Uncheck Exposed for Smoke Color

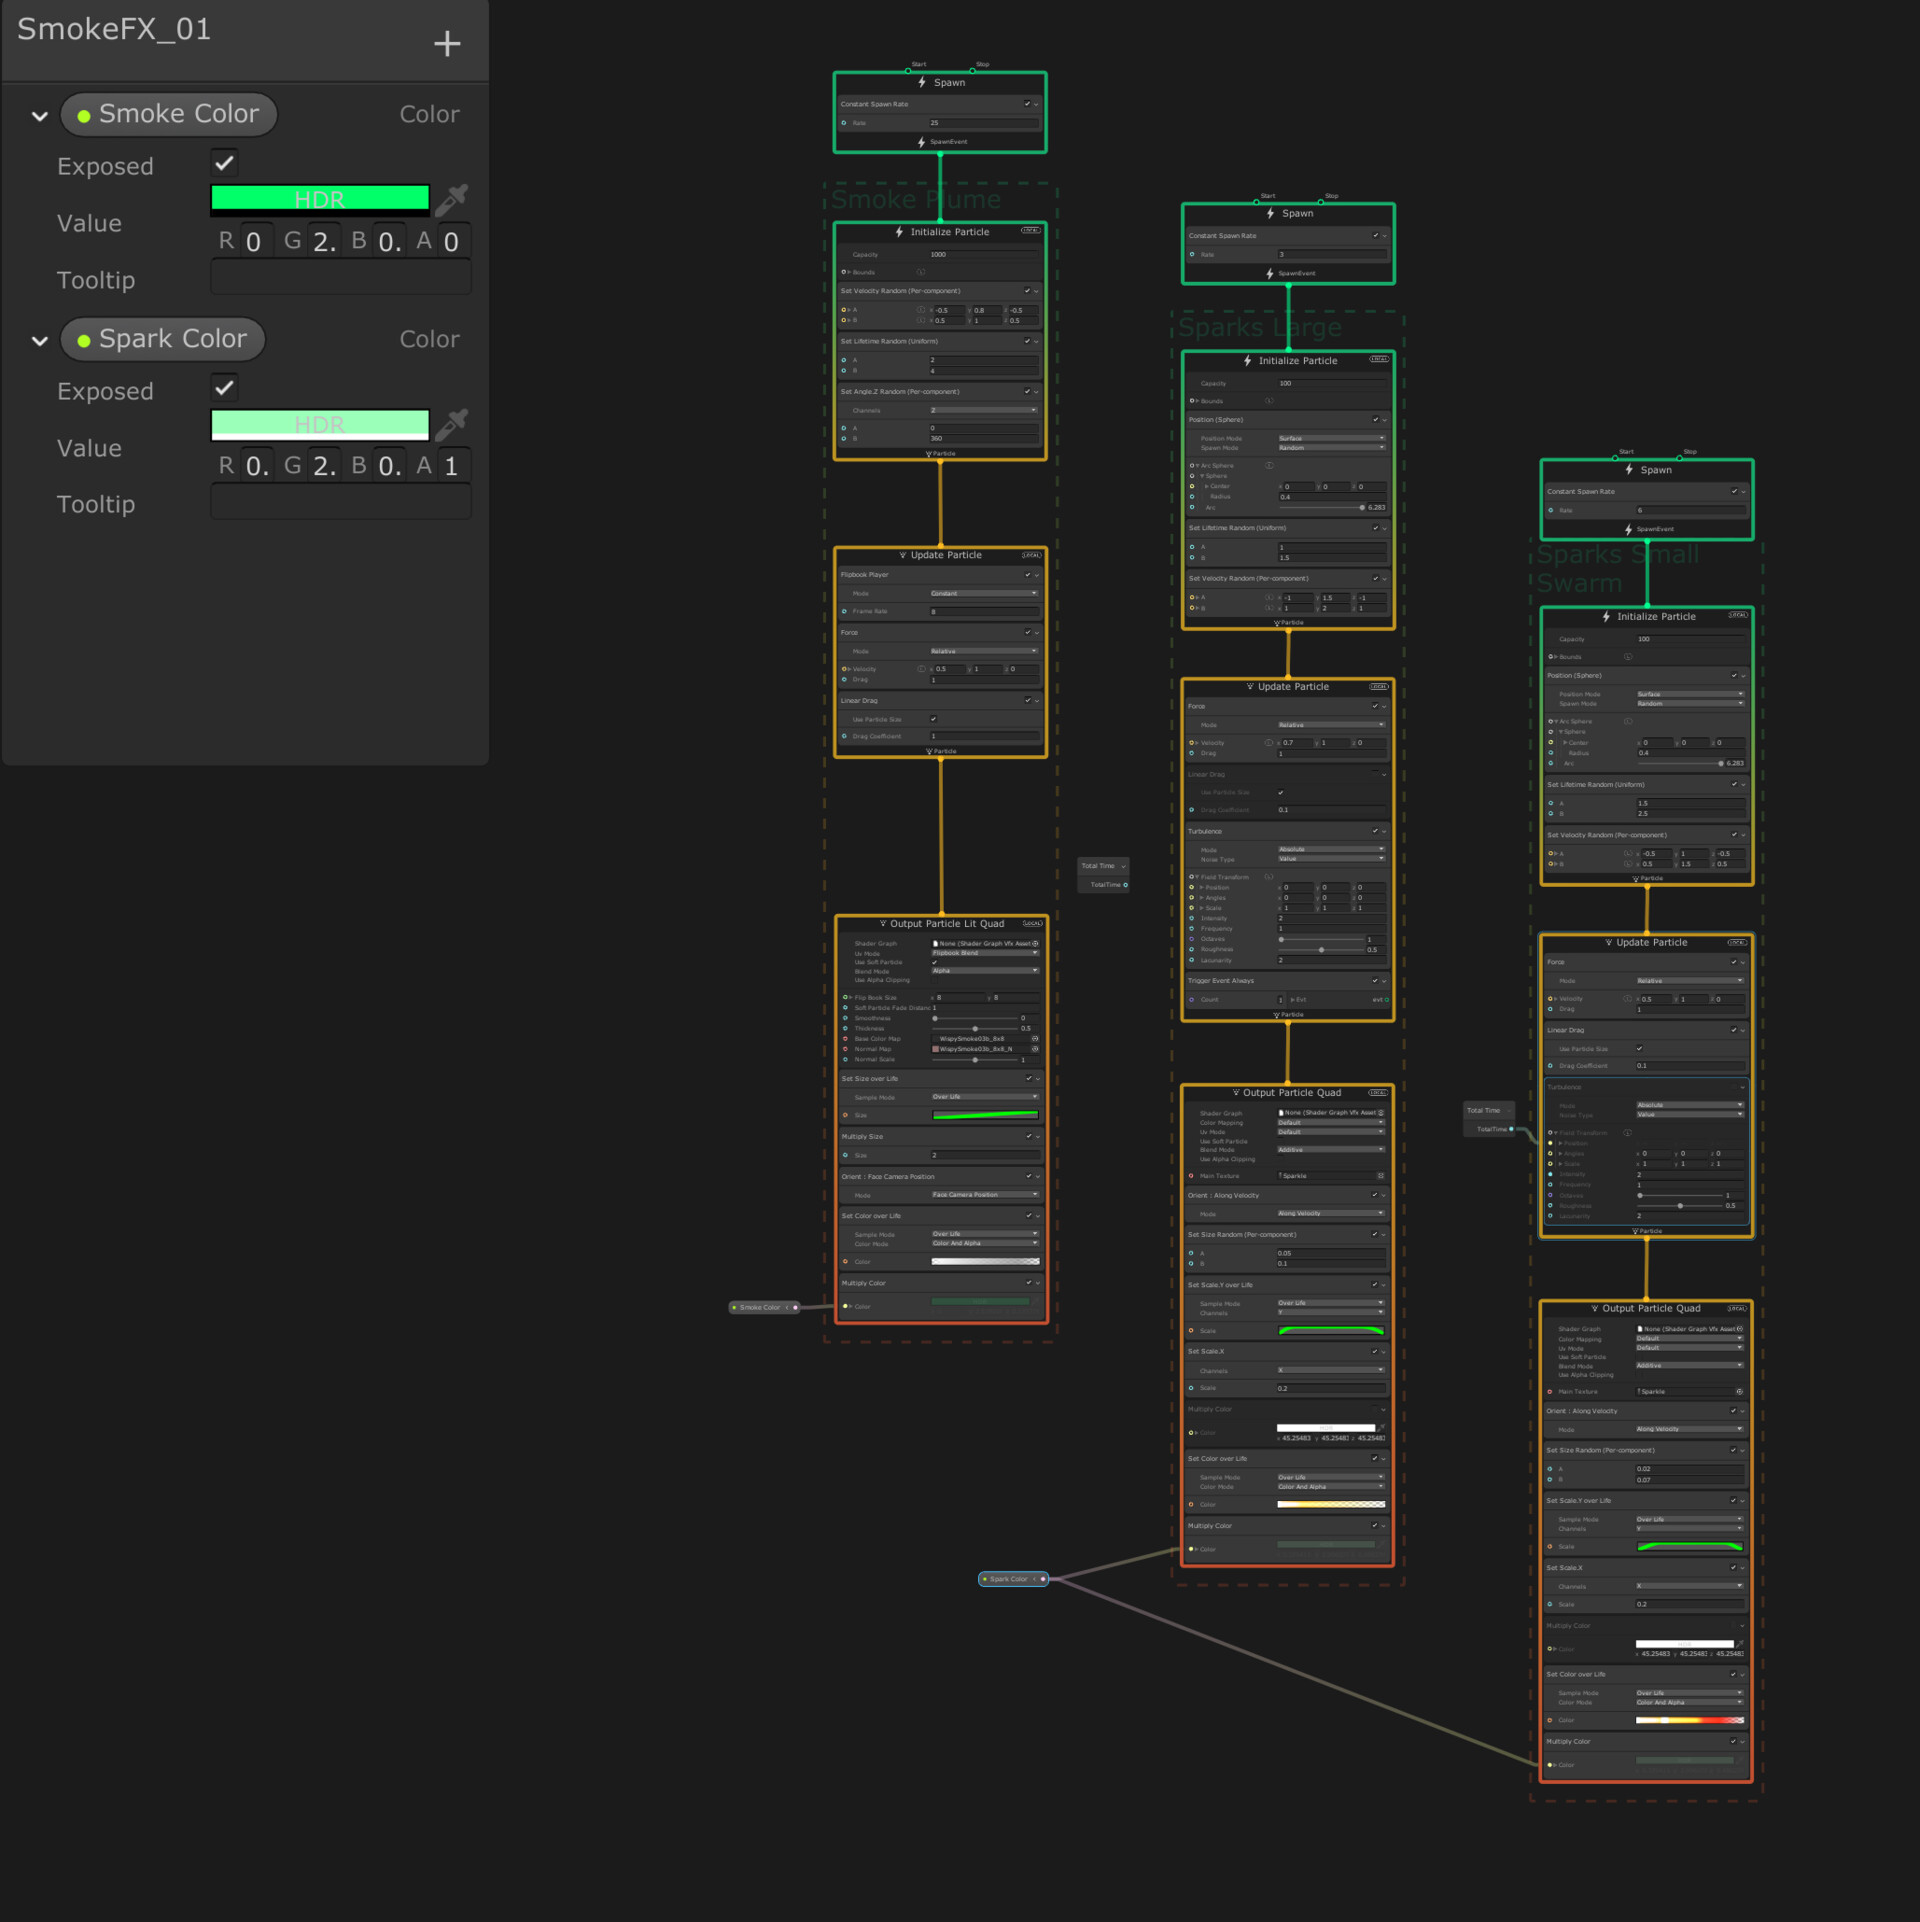[224, 163]
